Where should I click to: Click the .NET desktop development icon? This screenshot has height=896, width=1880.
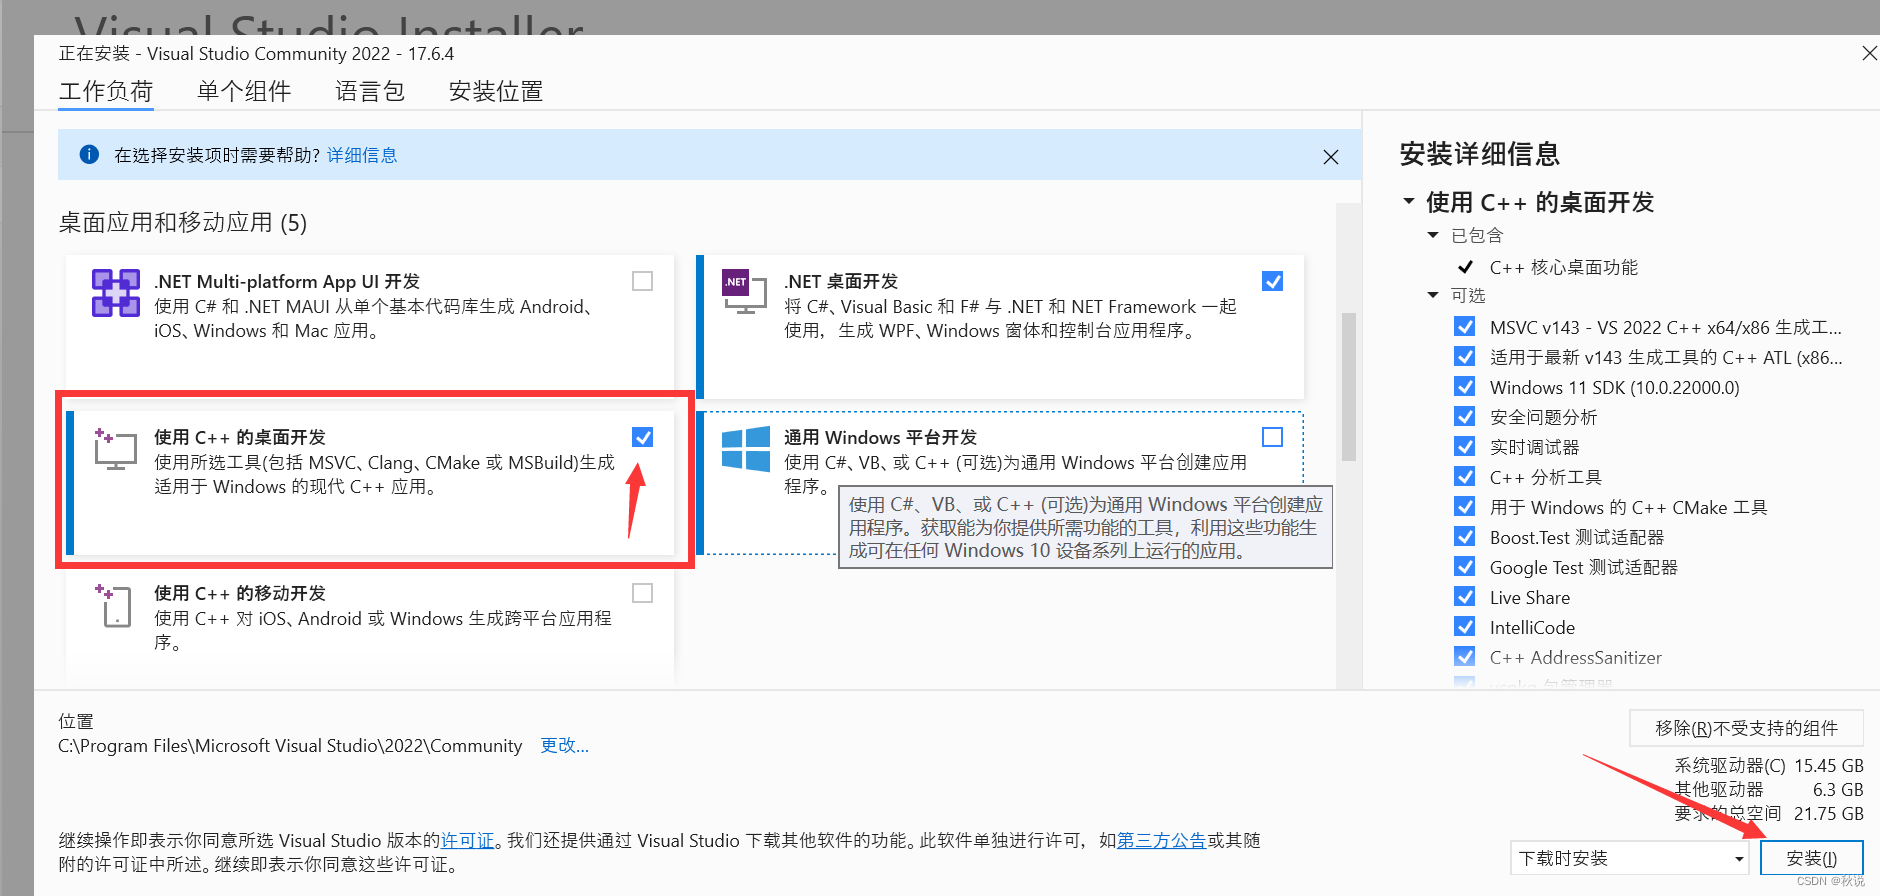pos(744,292)
